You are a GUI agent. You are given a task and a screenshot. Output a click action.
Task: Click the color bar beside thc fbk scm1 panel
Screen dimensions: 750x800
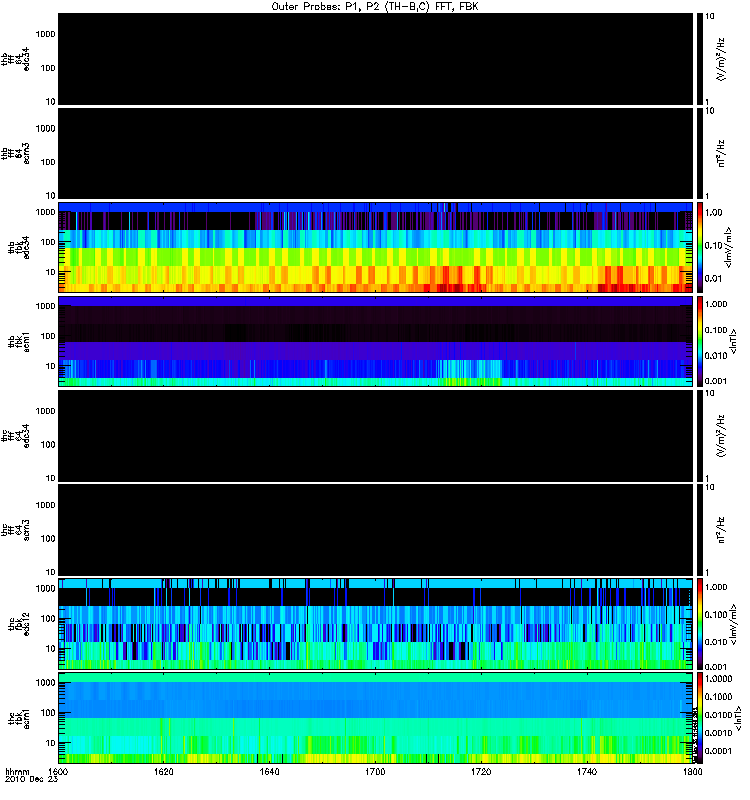700,718
